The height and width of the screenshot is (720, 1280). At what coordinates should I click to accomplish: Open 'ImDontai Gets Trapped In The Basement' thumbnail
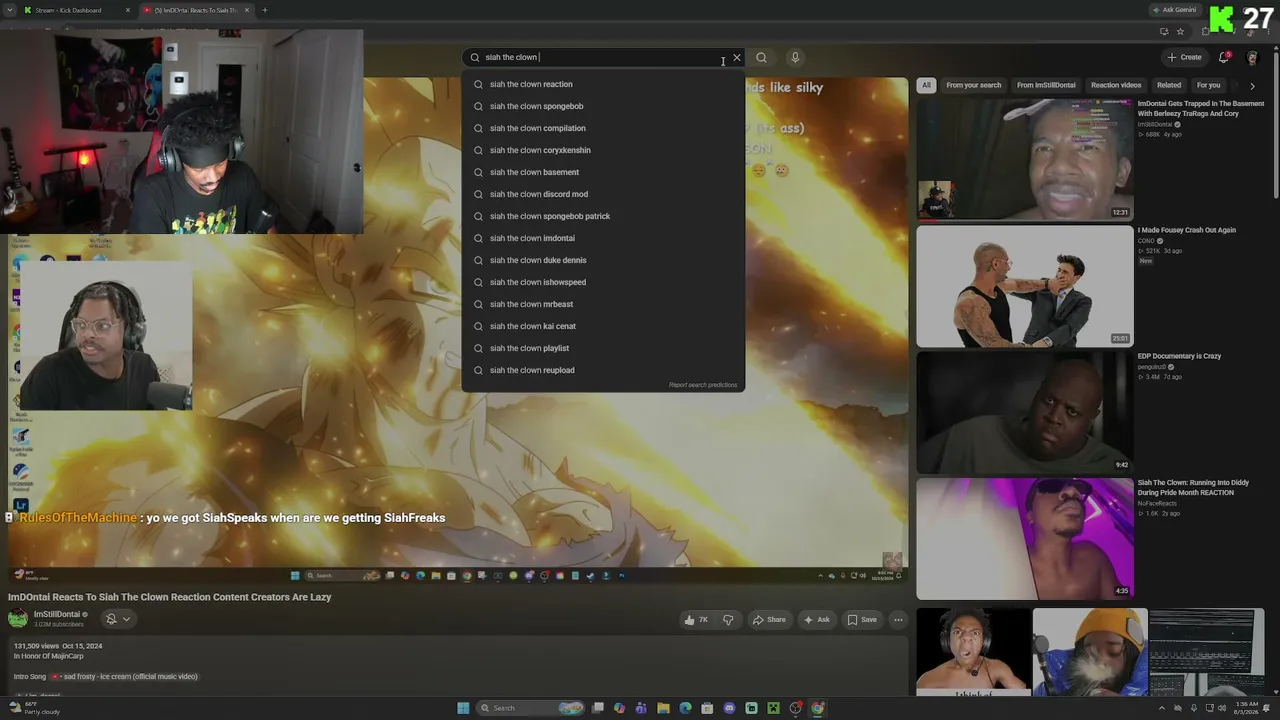[1025, 160]
